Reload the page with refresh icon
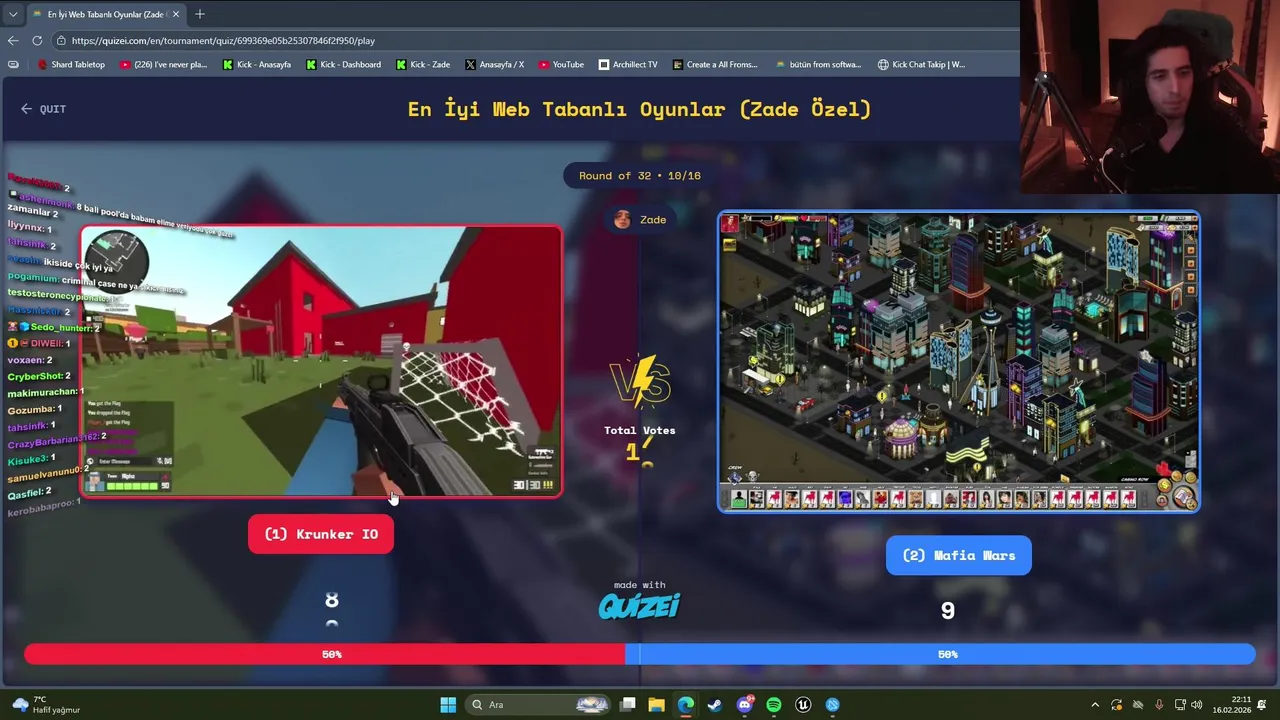Screen dimensions: 1280x720 37,40
